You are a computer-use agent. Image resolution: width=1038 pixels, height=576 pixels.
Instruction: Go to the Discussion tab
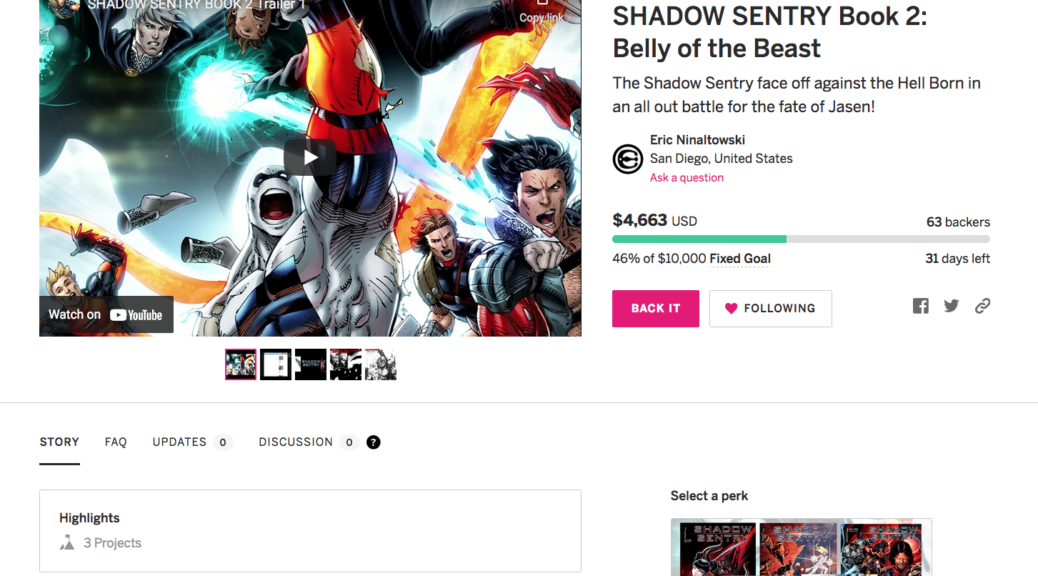click(x=295, y=442)
